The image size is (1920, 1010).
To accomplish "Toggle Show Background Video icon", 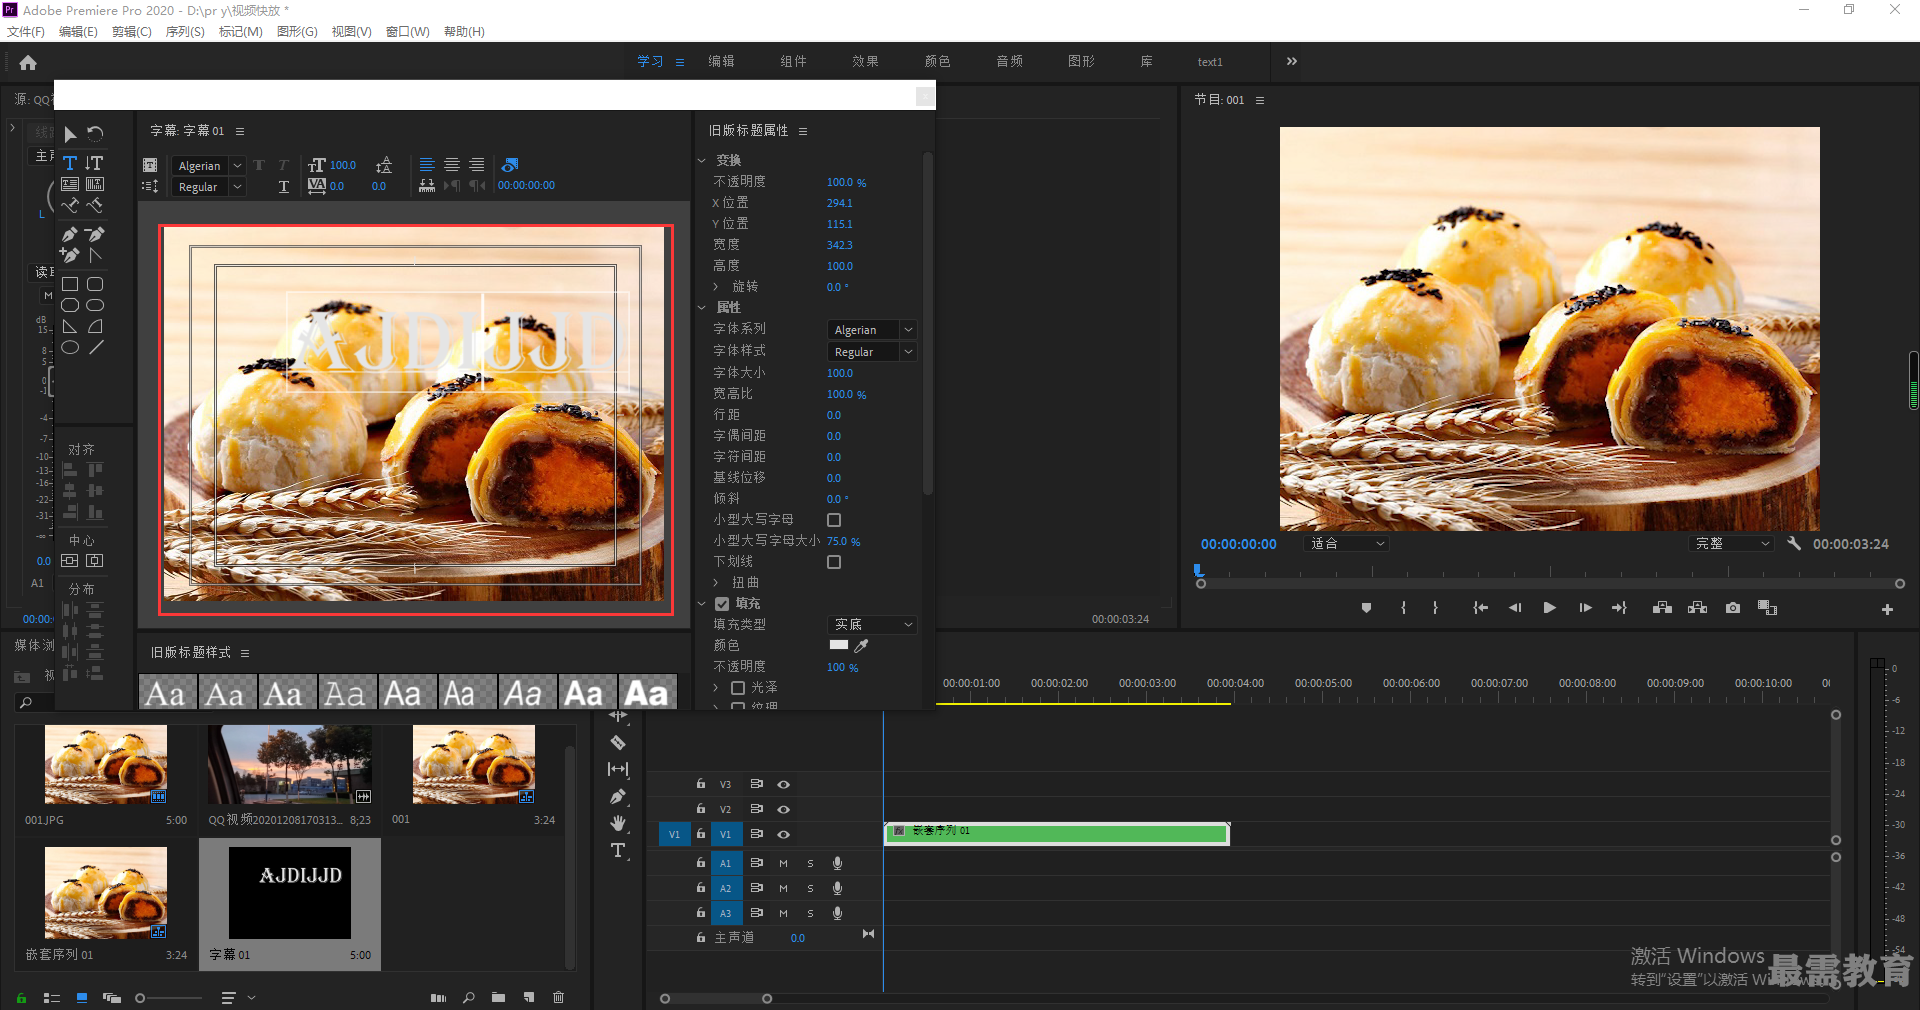I will [x=510, y=165].
